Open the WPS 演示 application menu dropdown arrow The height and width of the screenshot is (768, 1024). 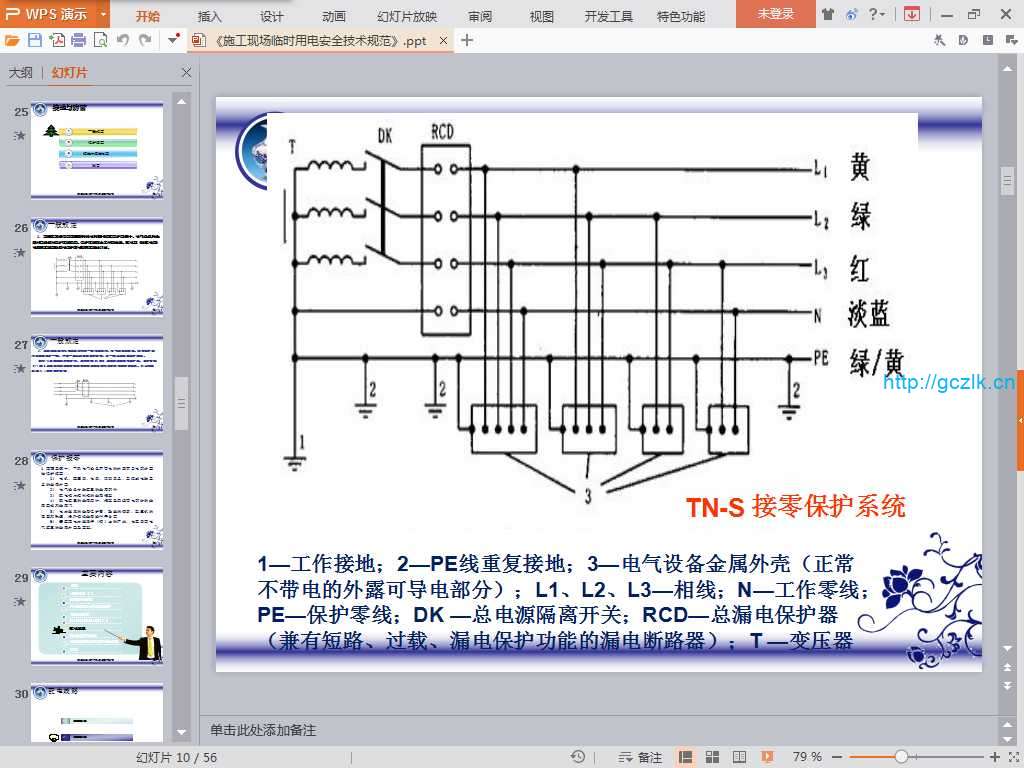(103, 14)
